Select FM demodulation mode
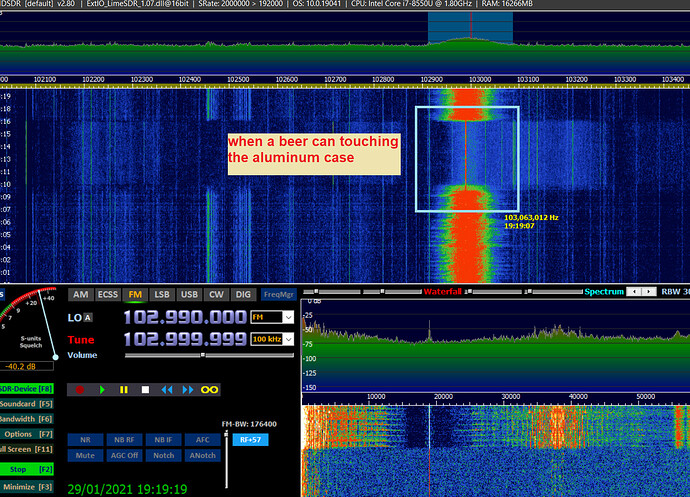The image size is (690, 497). pos(135,295)
